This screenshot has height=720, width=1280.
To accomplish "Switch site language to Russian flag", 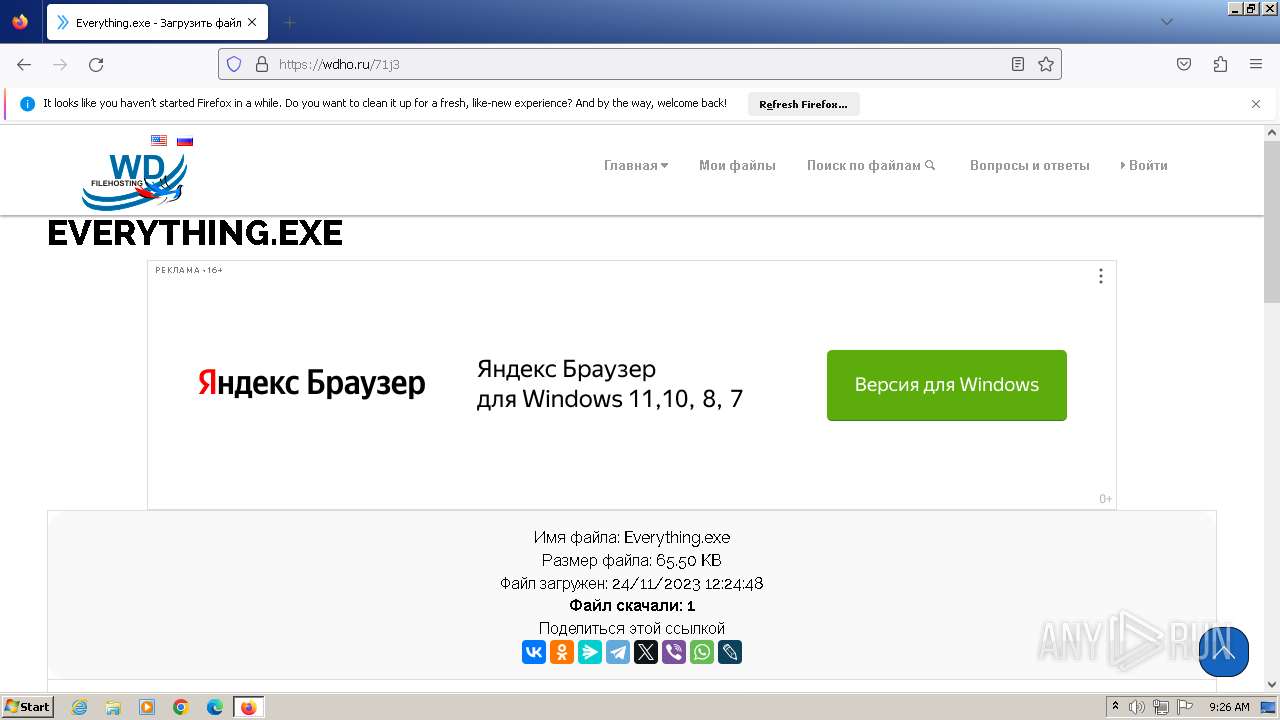I will [x=185, y=141].
